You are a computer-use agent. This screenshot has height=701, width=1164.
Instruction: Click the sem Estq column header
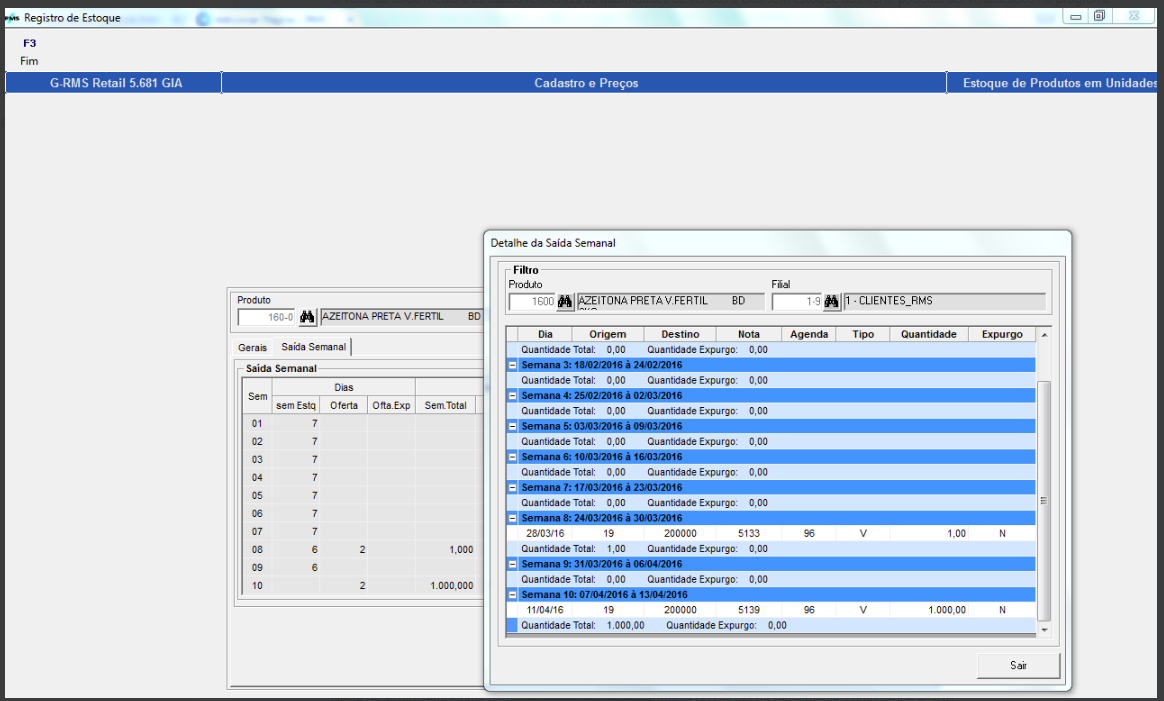[295, 405]
